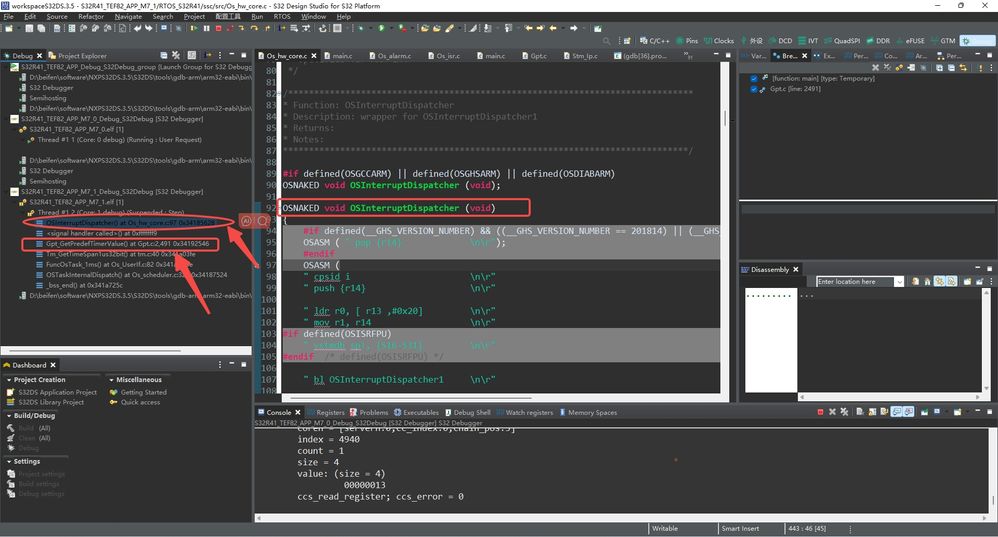
Task: Close the Os_hw_core.c editor tab
Action: (314, 56)
